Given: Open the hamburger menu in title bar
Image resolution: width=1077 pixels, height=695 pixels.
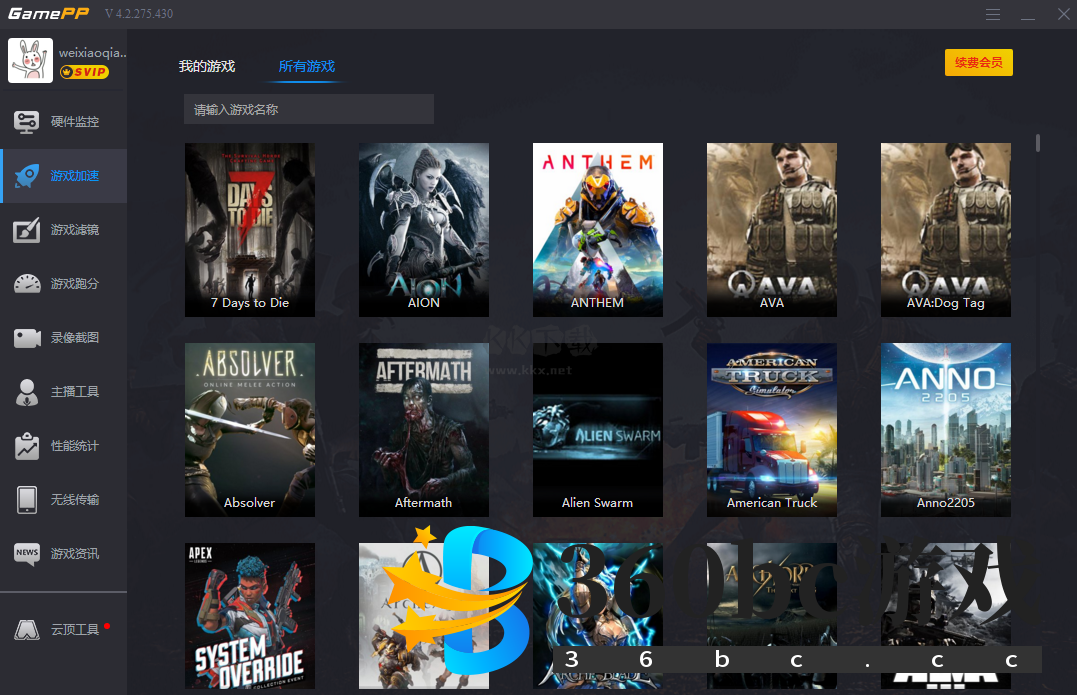Looking at the screenshot, I should [992, 15].
